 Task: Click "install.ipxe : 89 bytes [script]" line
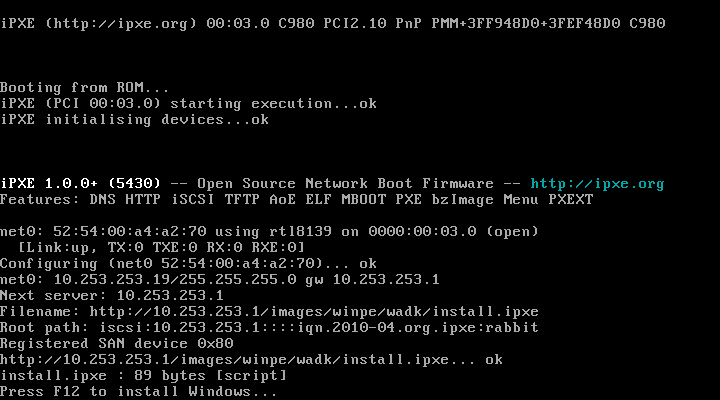click(144, 375)
